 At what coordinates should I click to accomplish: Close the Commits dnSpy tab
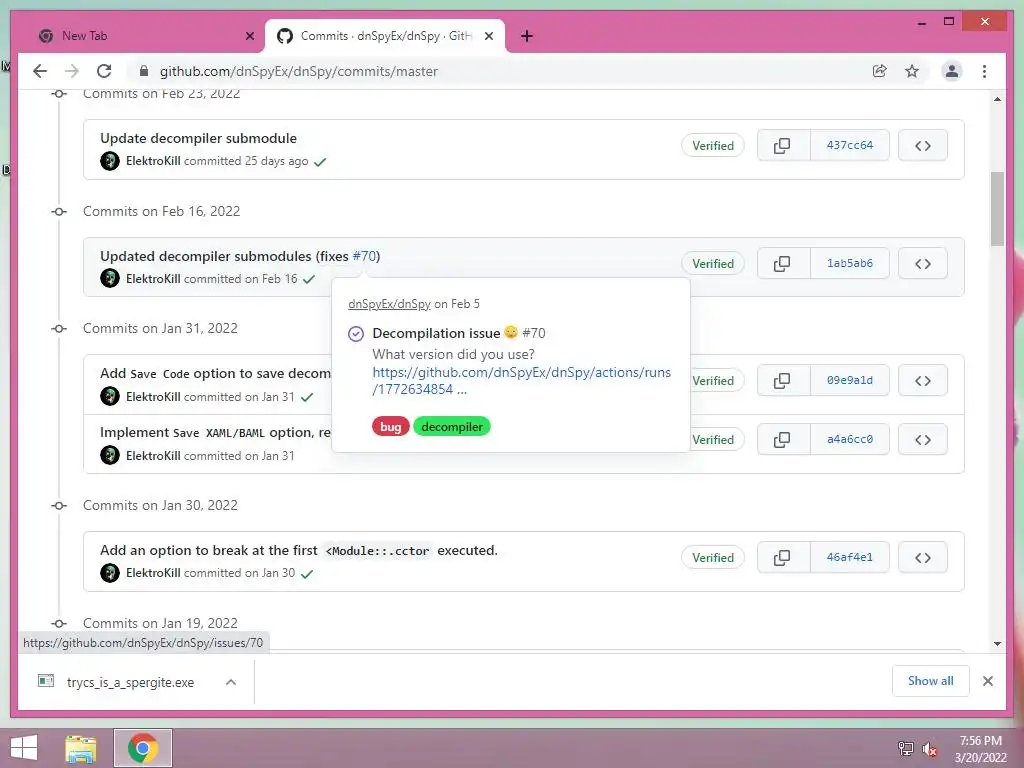pos(488,37)
